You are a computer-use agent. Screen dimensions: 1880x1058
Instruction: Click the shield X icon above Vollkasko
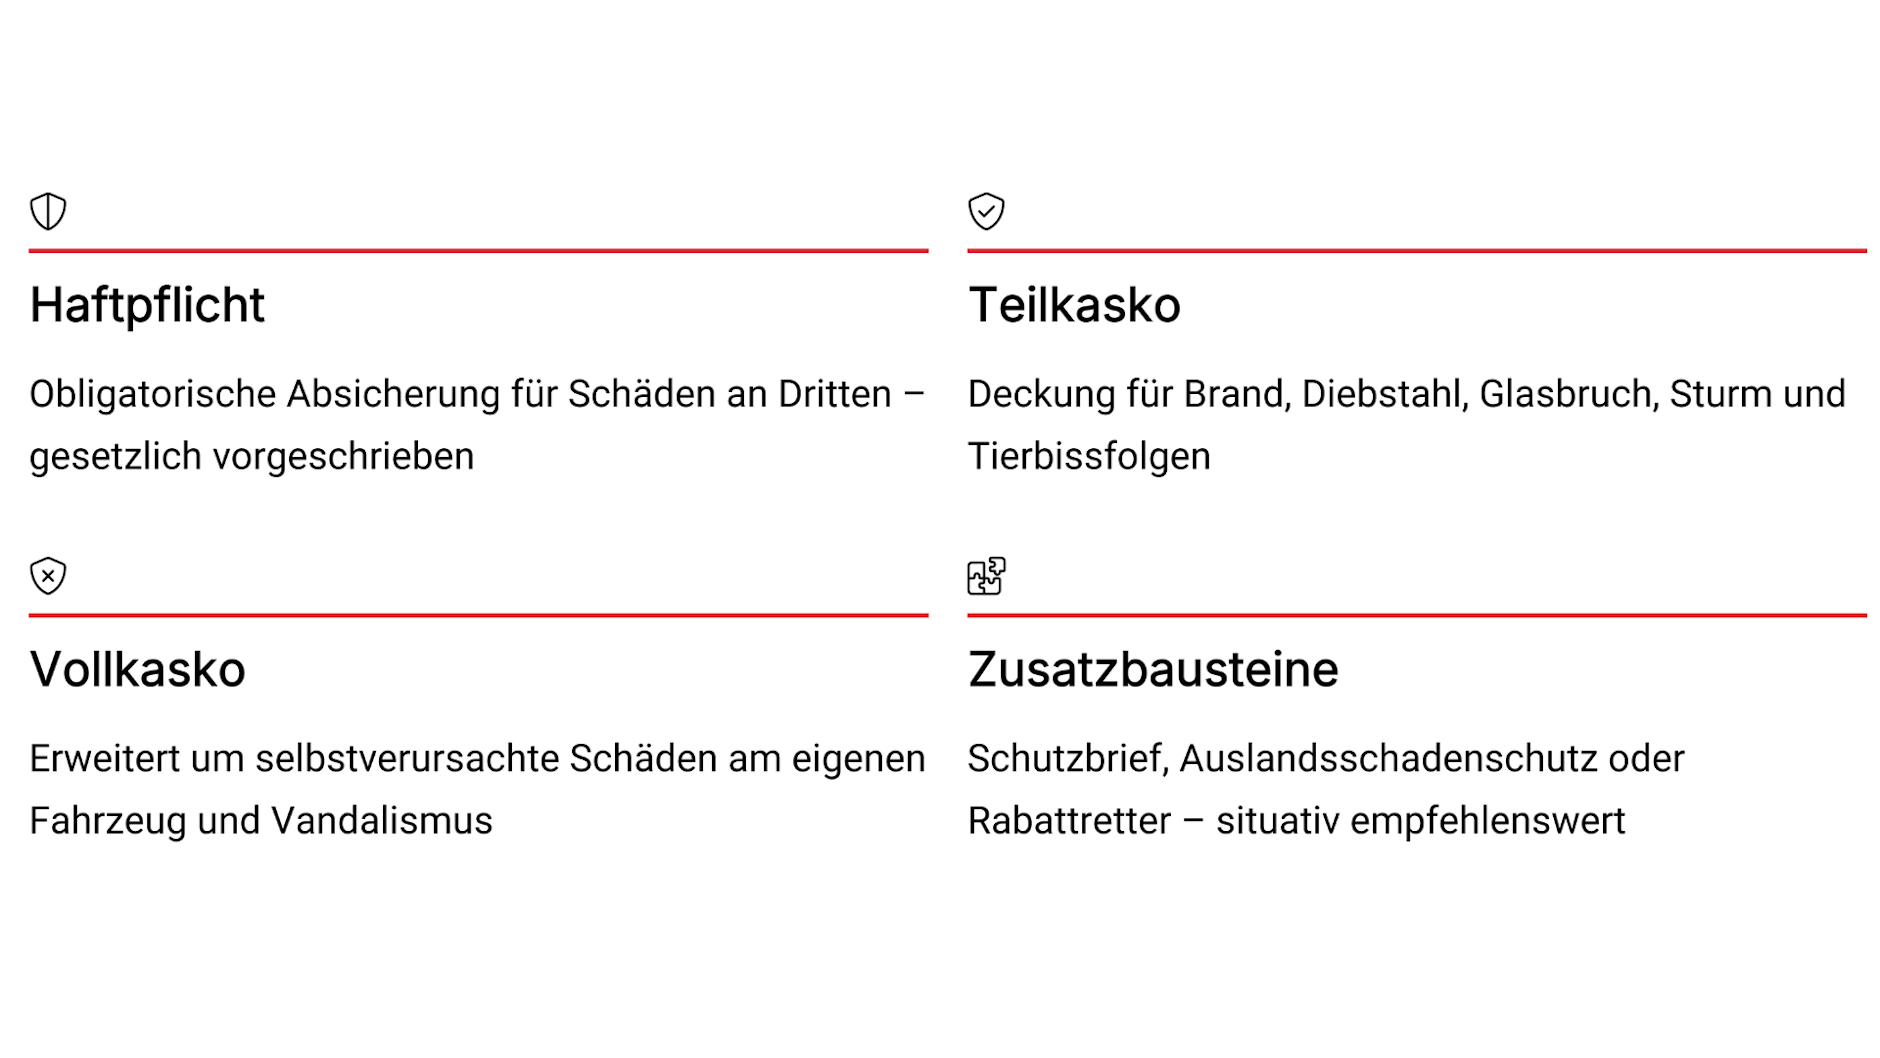(48, 576)
